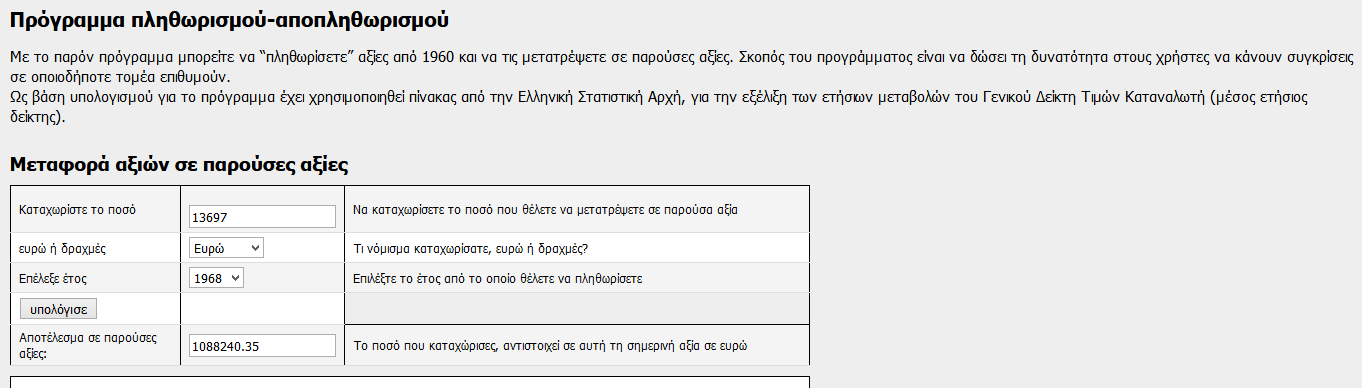
Task: Click the ευρώ ή δραχμές label
Action: pyautogui.click(x=62, y=247)
